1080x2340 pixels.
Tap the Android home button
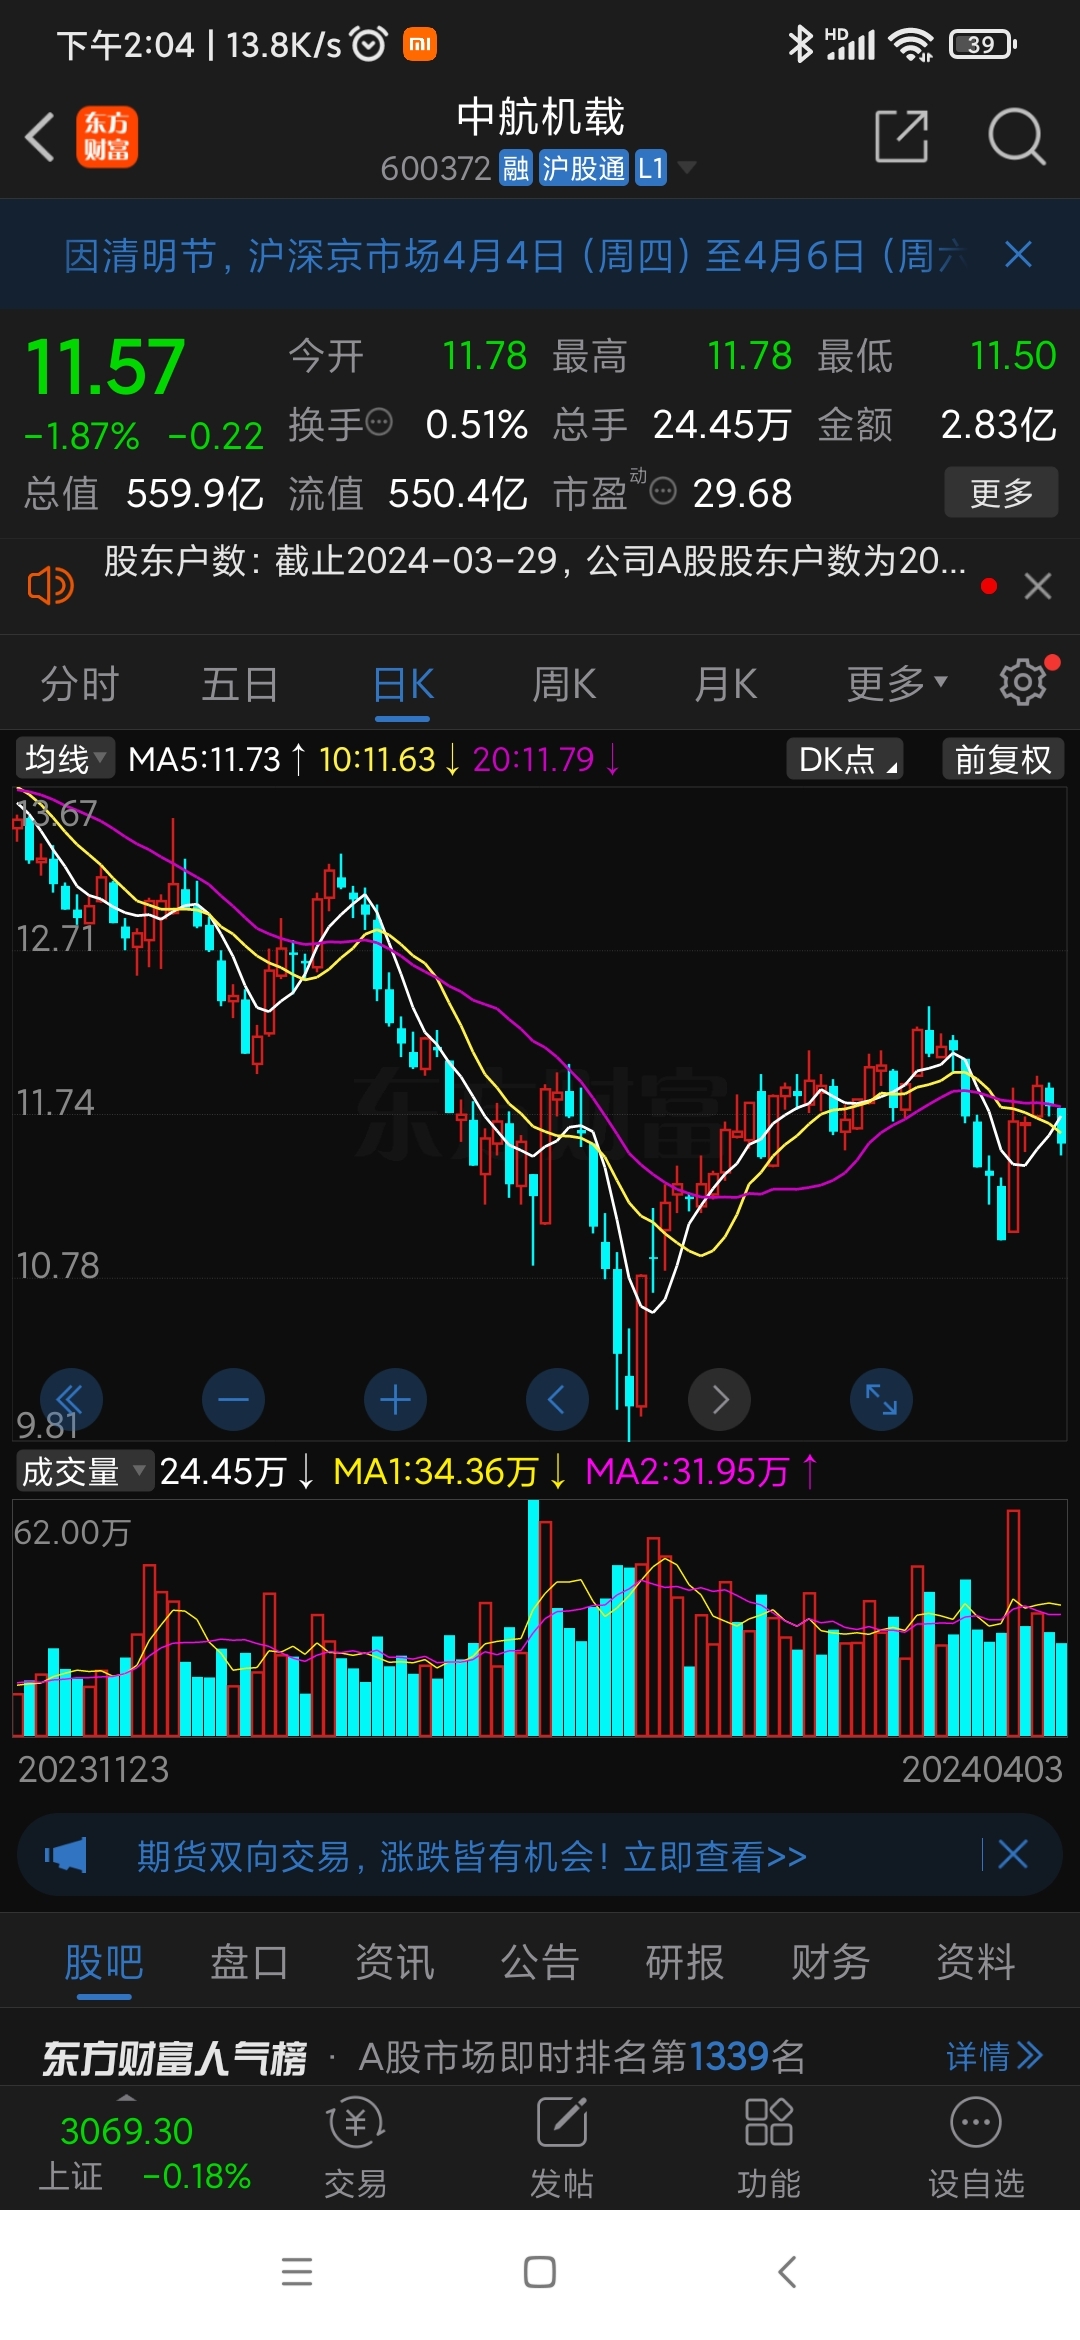[540, 2272]
